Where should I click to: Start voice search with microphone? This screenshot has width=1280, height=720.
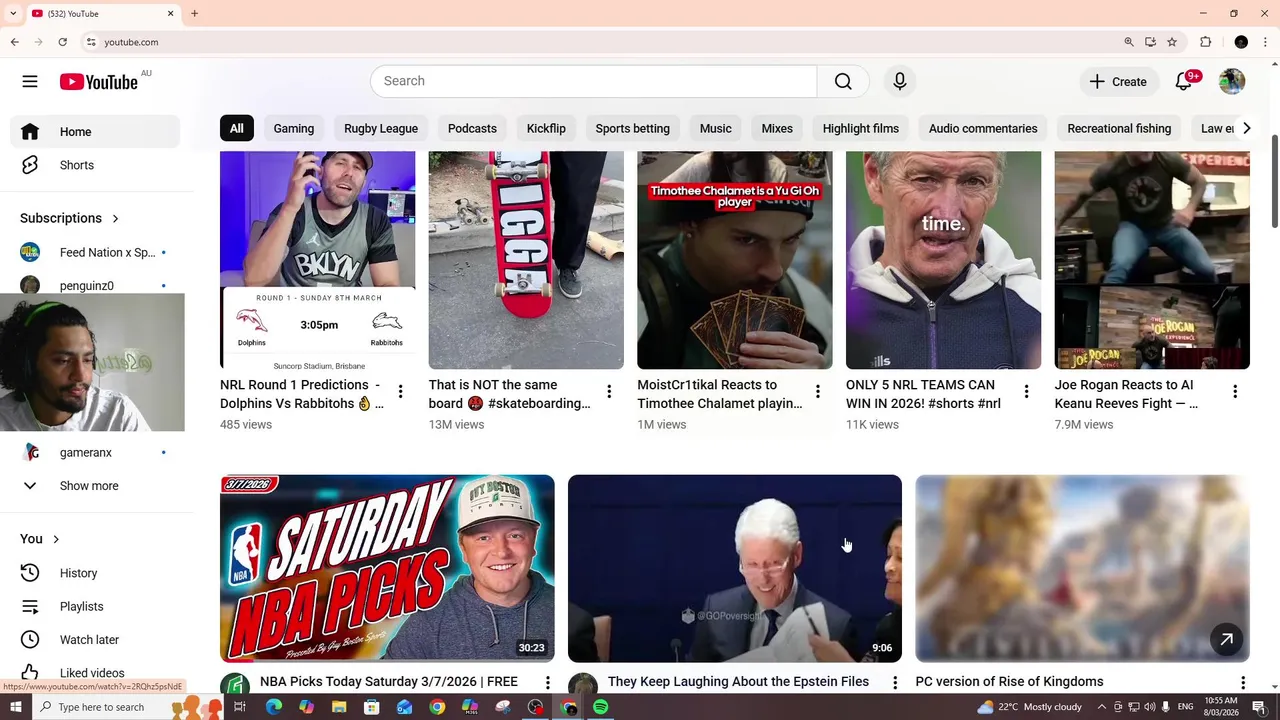[x=900, y=81]
